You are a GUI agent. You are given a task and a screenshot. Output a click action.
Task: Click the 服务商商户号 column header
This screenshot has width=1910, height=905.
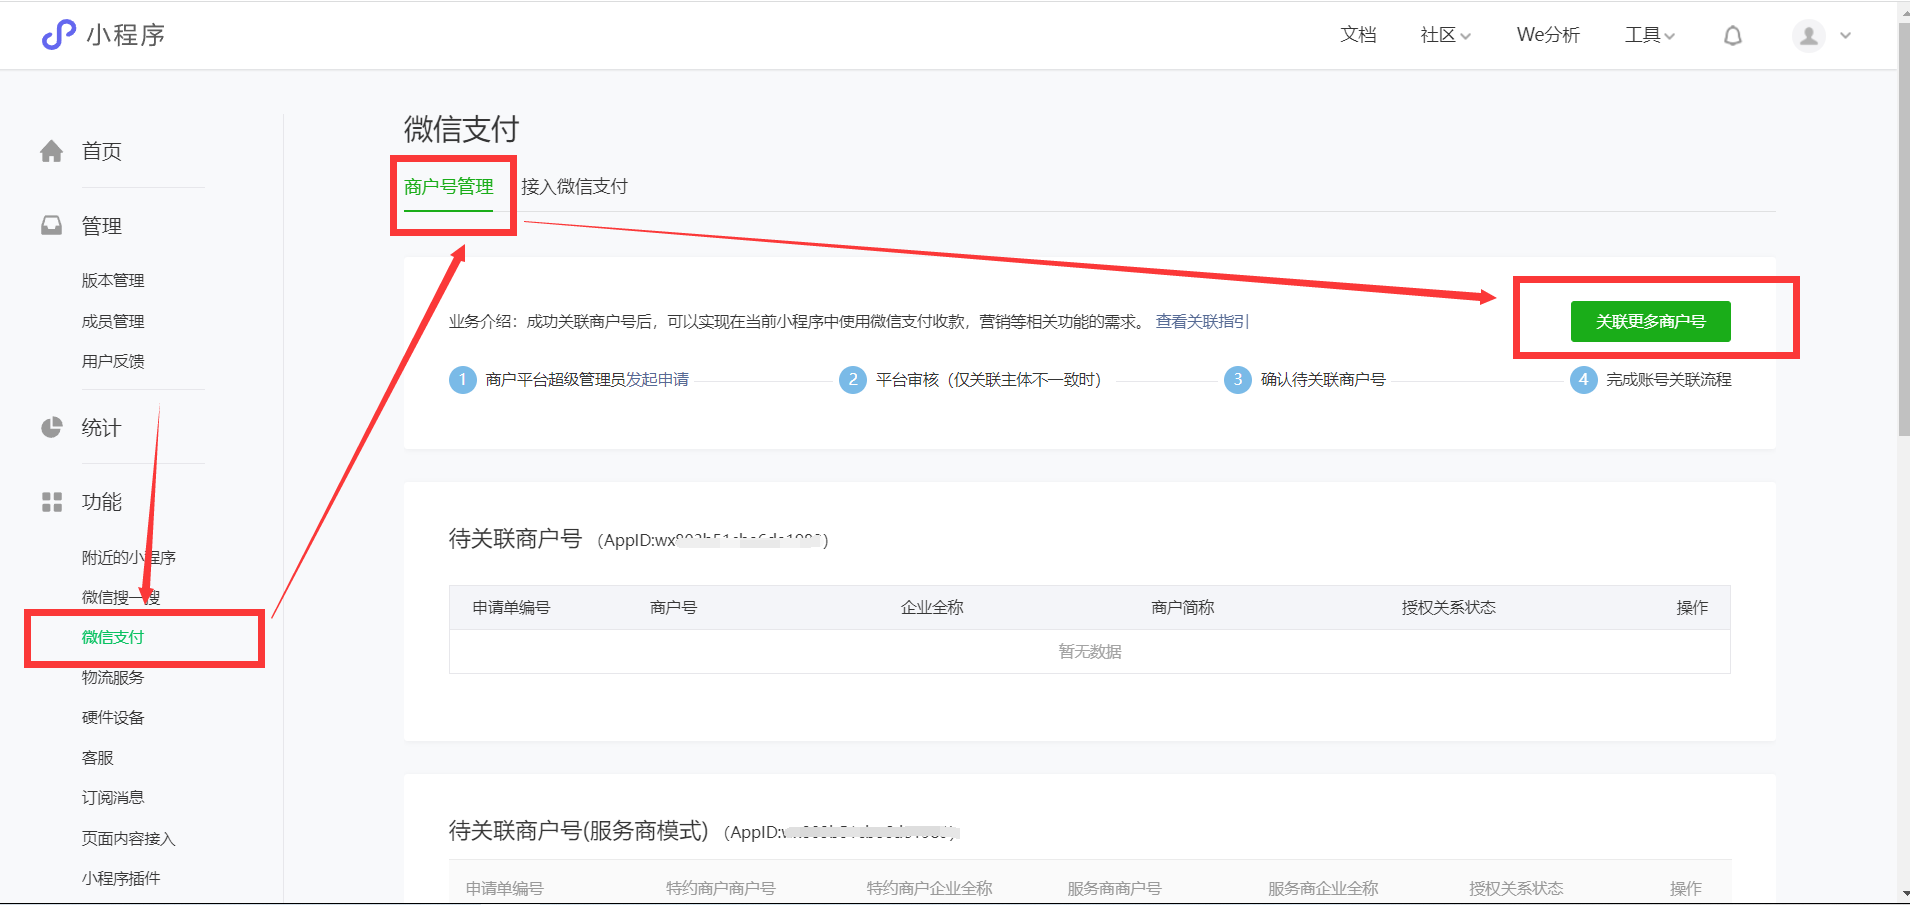[1114, 888]
